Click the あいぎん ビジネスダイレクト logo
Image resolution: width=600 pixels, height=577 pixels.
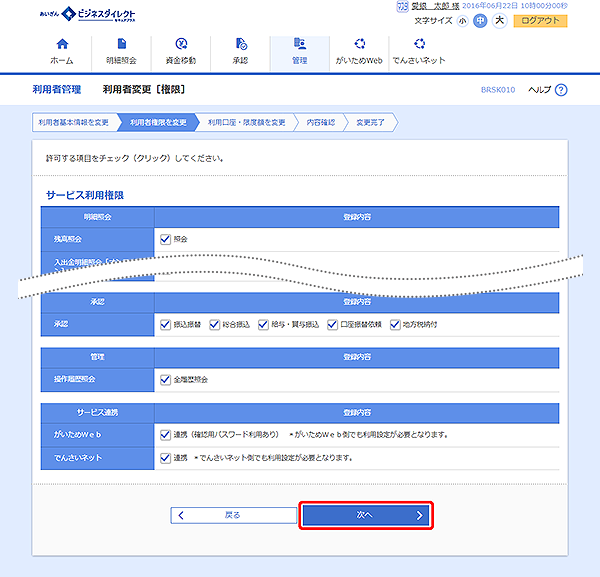point(88,14)
